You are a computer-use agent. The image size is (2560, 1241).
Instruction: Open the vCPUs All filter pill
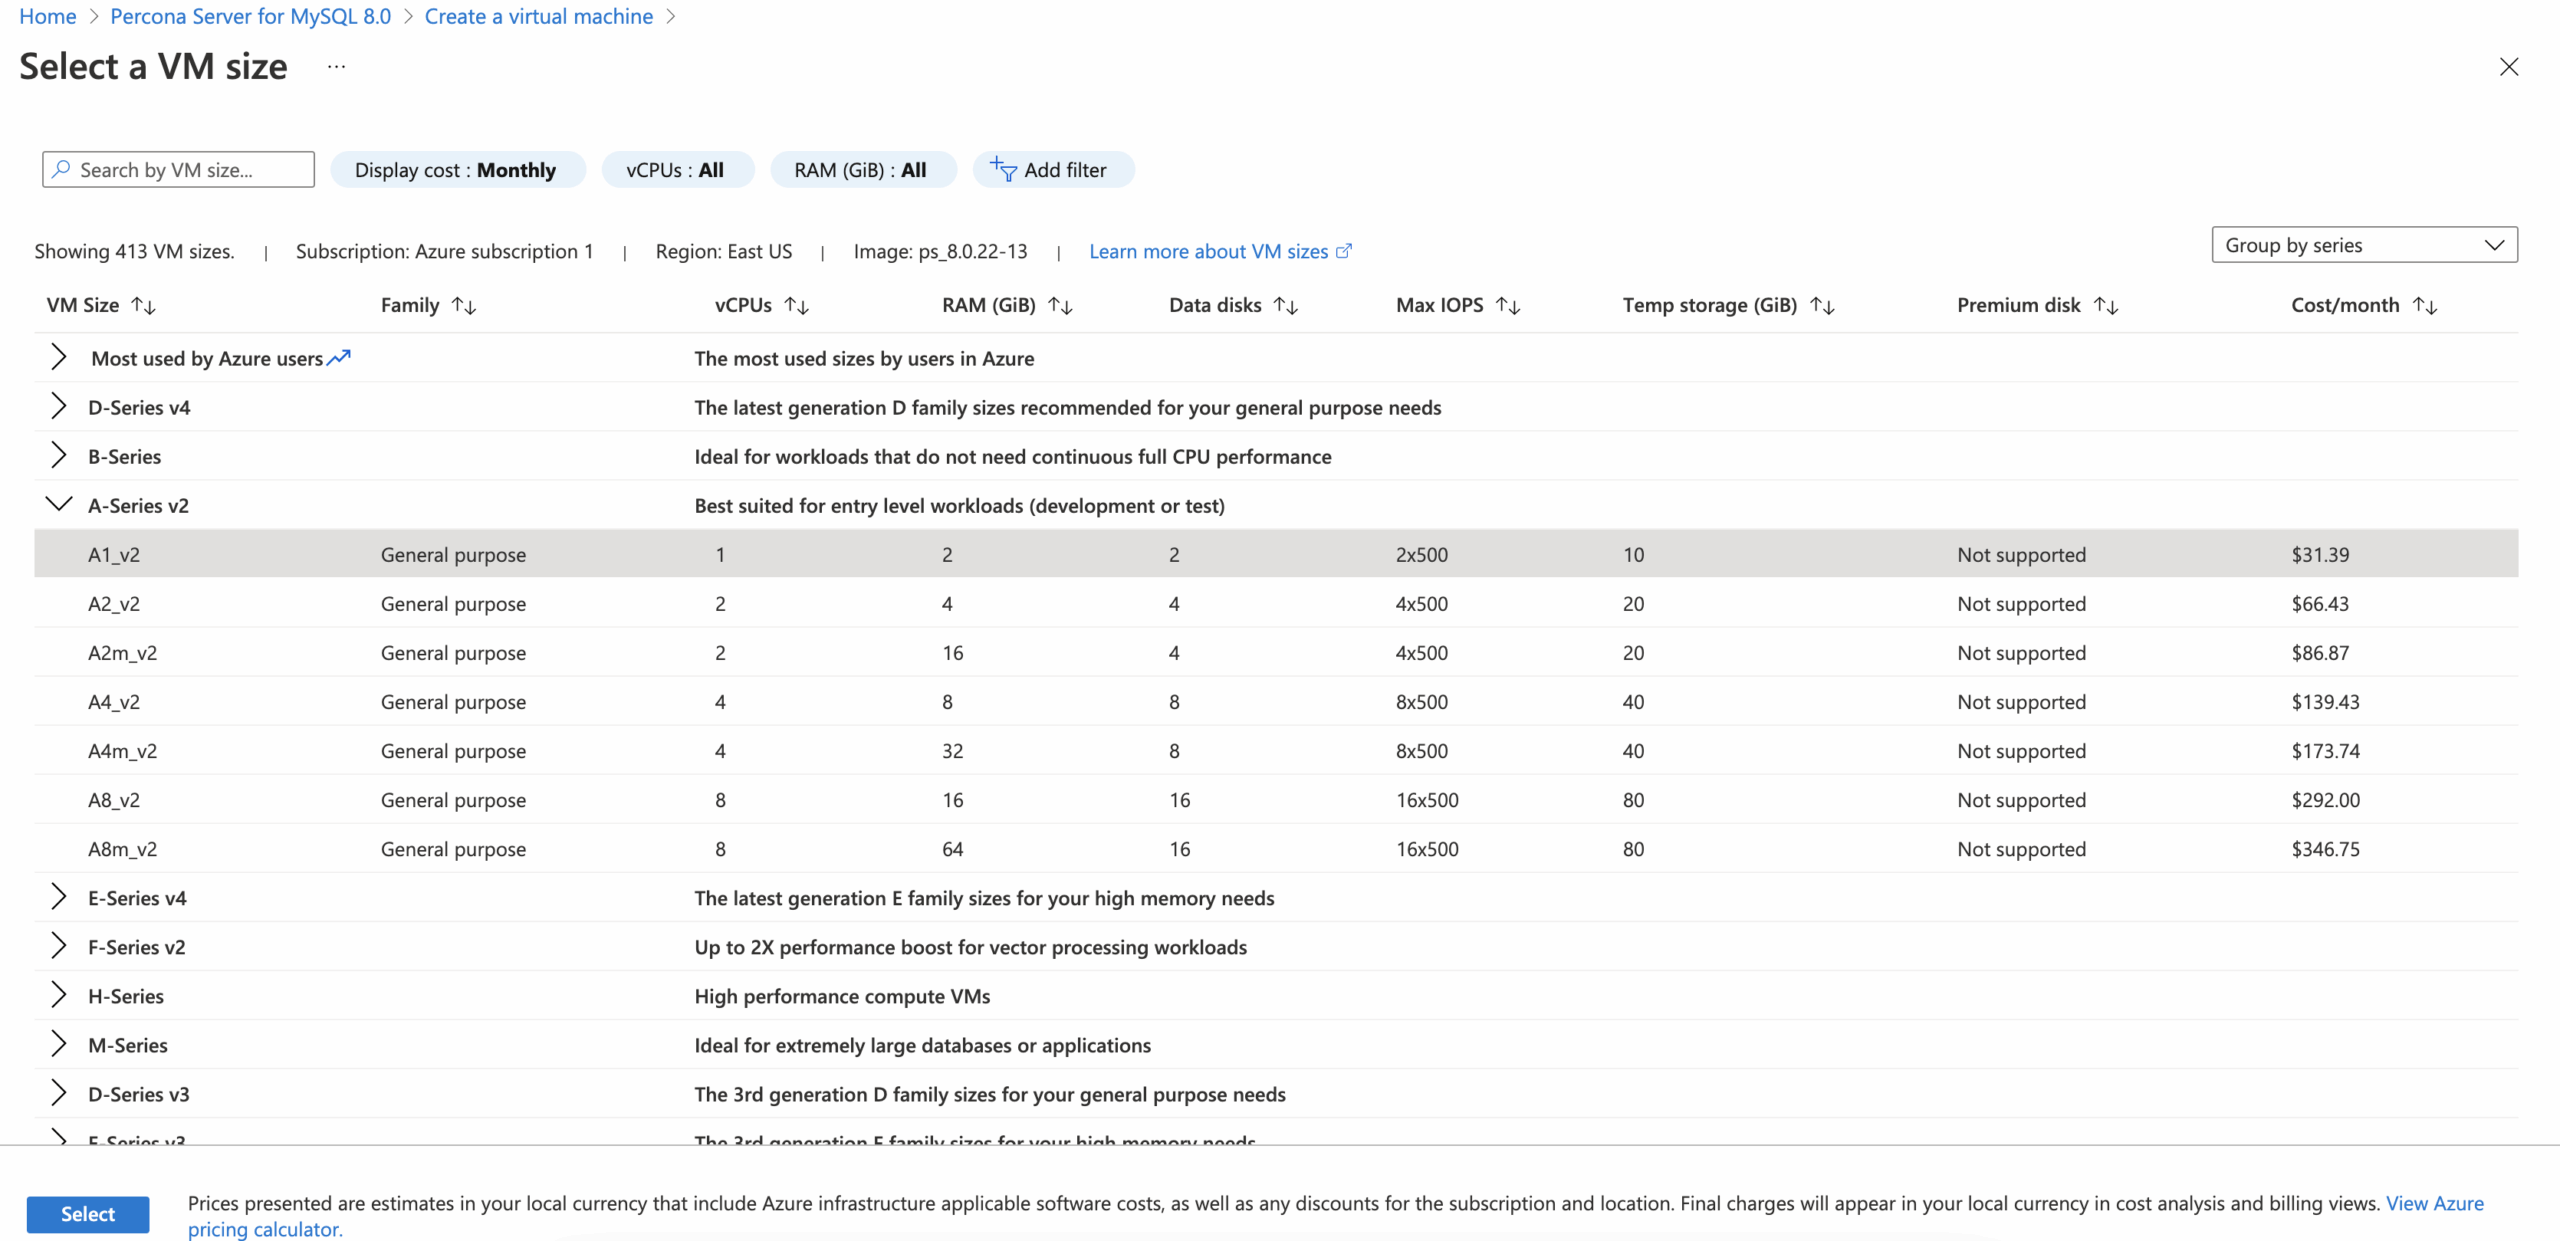(x=676, y=170)
